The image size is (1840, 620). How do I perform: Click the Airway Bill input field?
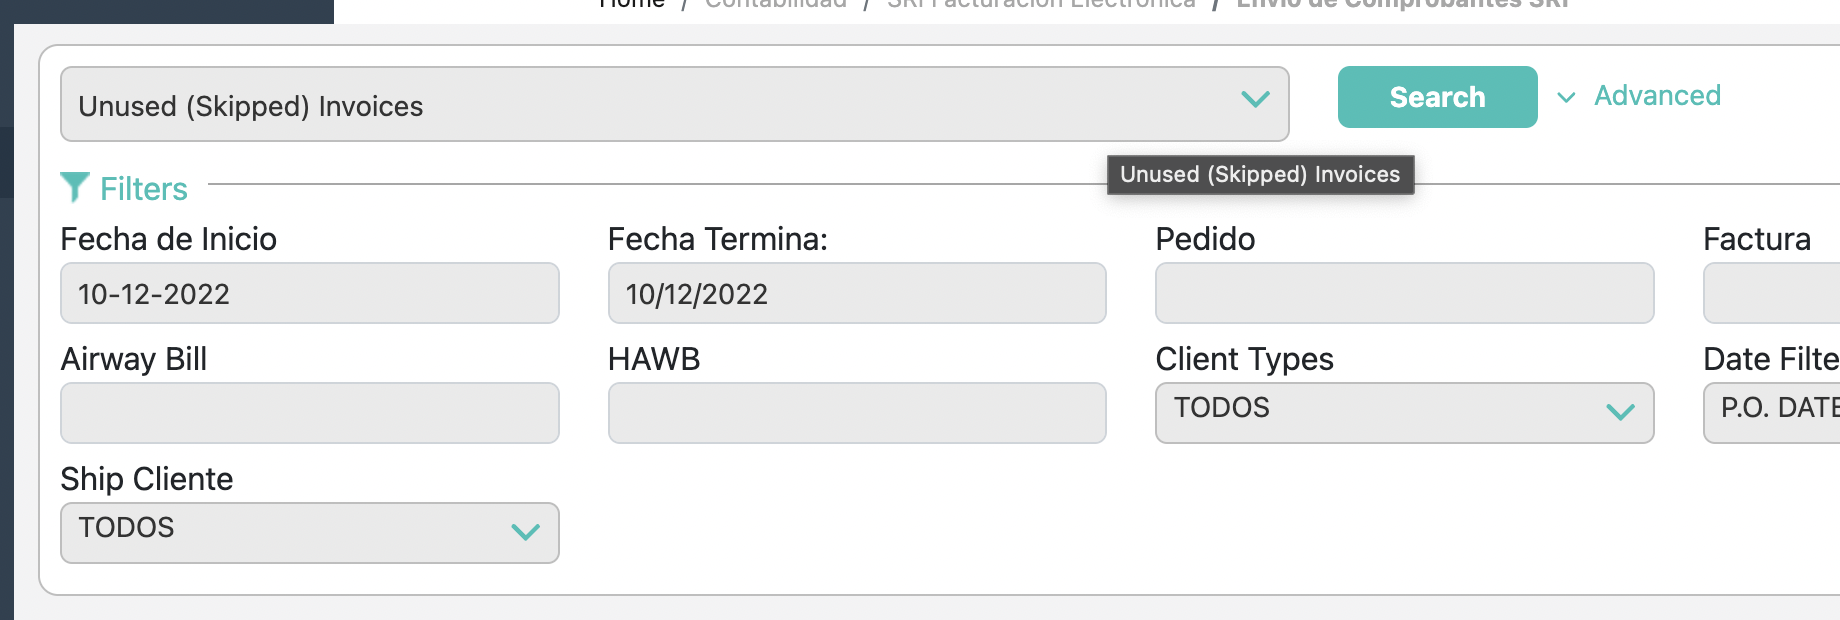coord(309,413)
